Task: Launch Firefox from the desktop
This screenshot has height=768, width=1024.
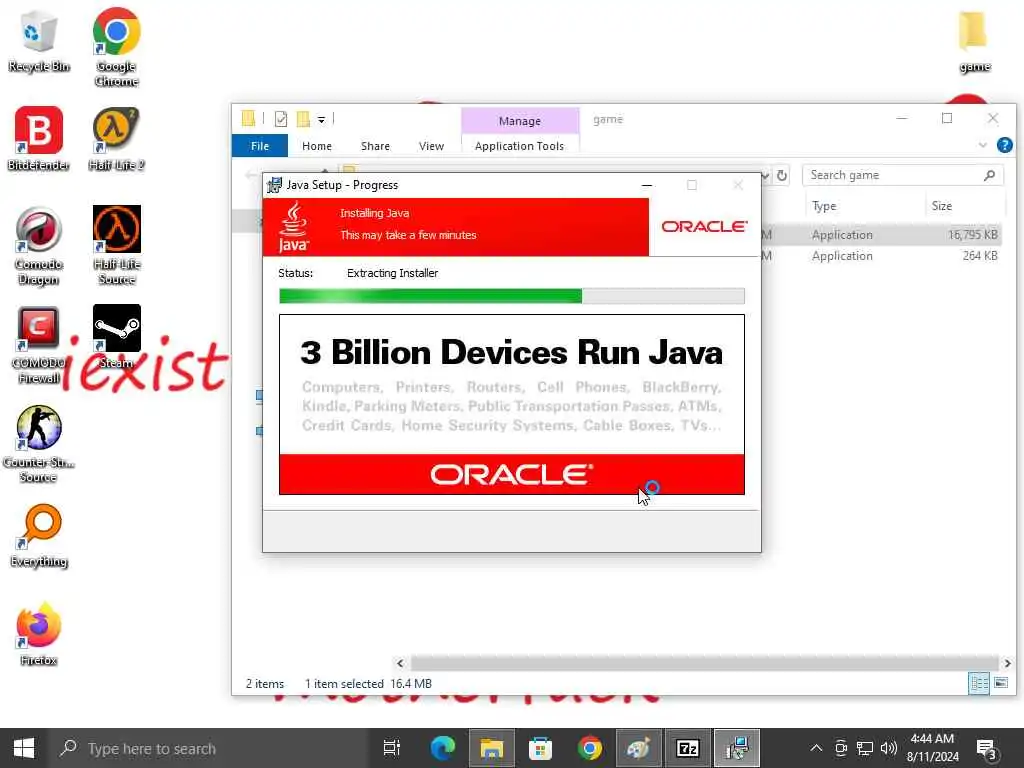Action: pos(39,633)
